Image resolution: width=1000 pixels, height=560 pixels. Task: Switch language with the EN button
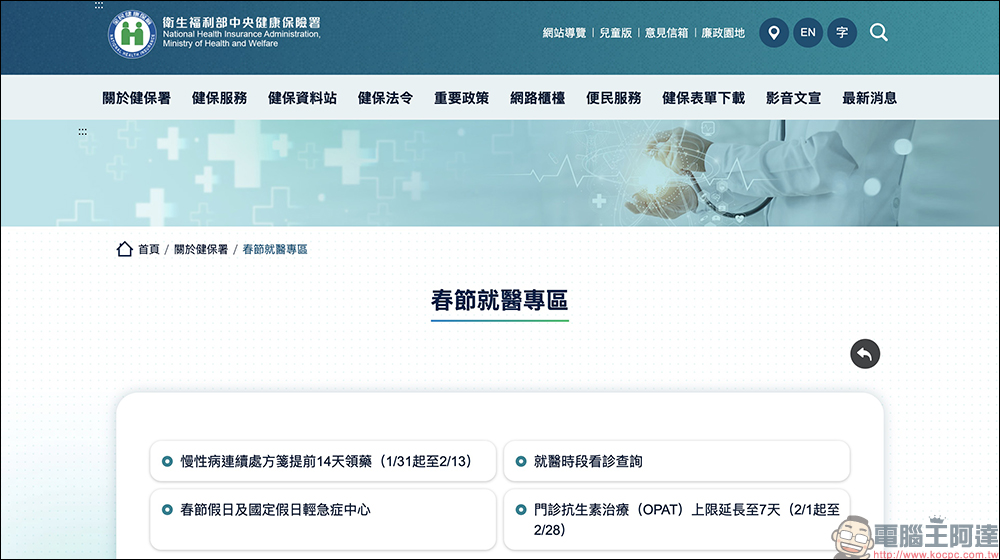tap(808, 33)
